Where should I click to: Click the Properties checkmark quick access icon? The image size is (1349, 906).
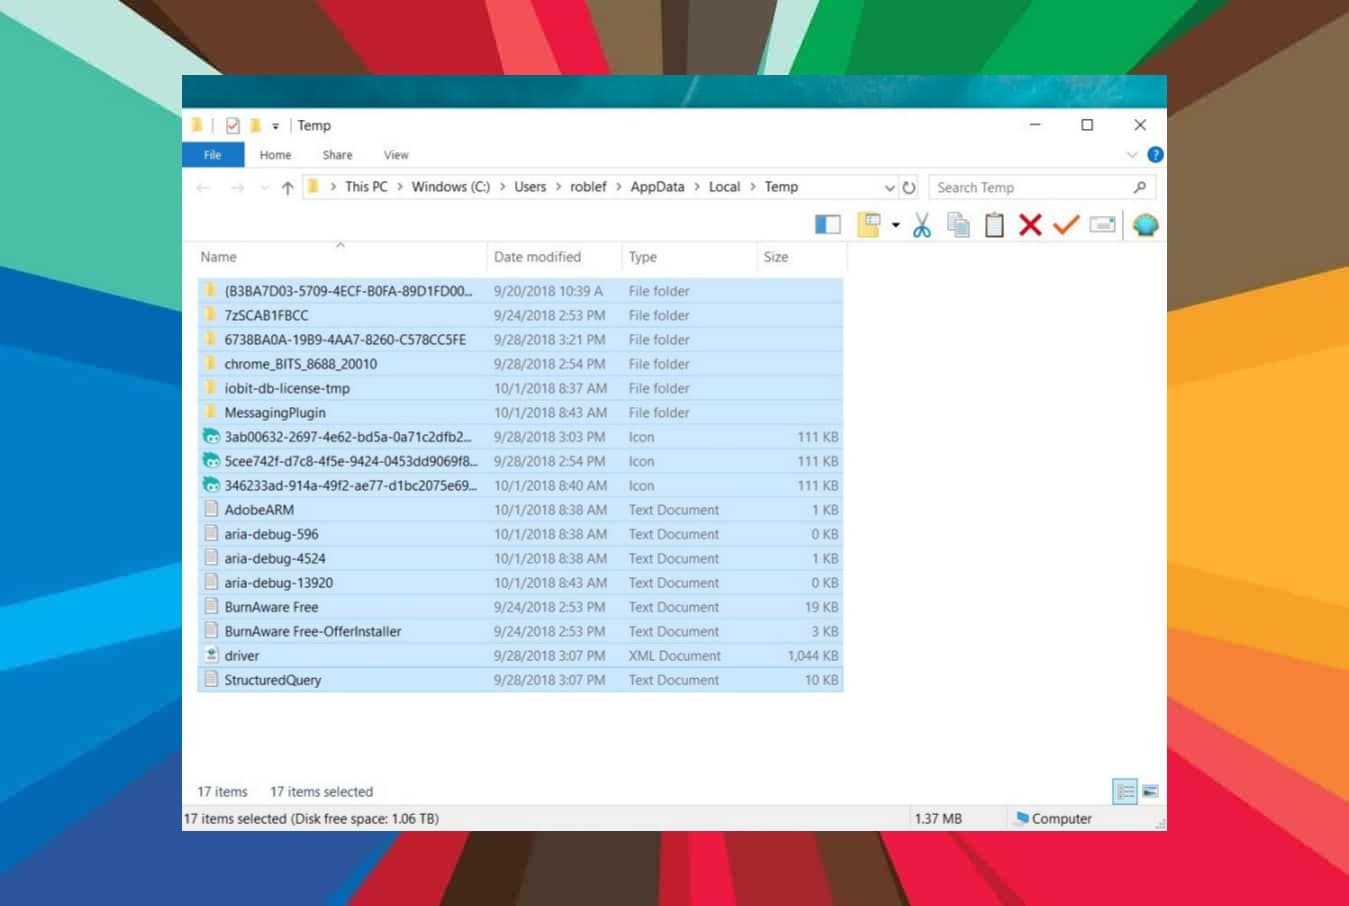(232, 125)
